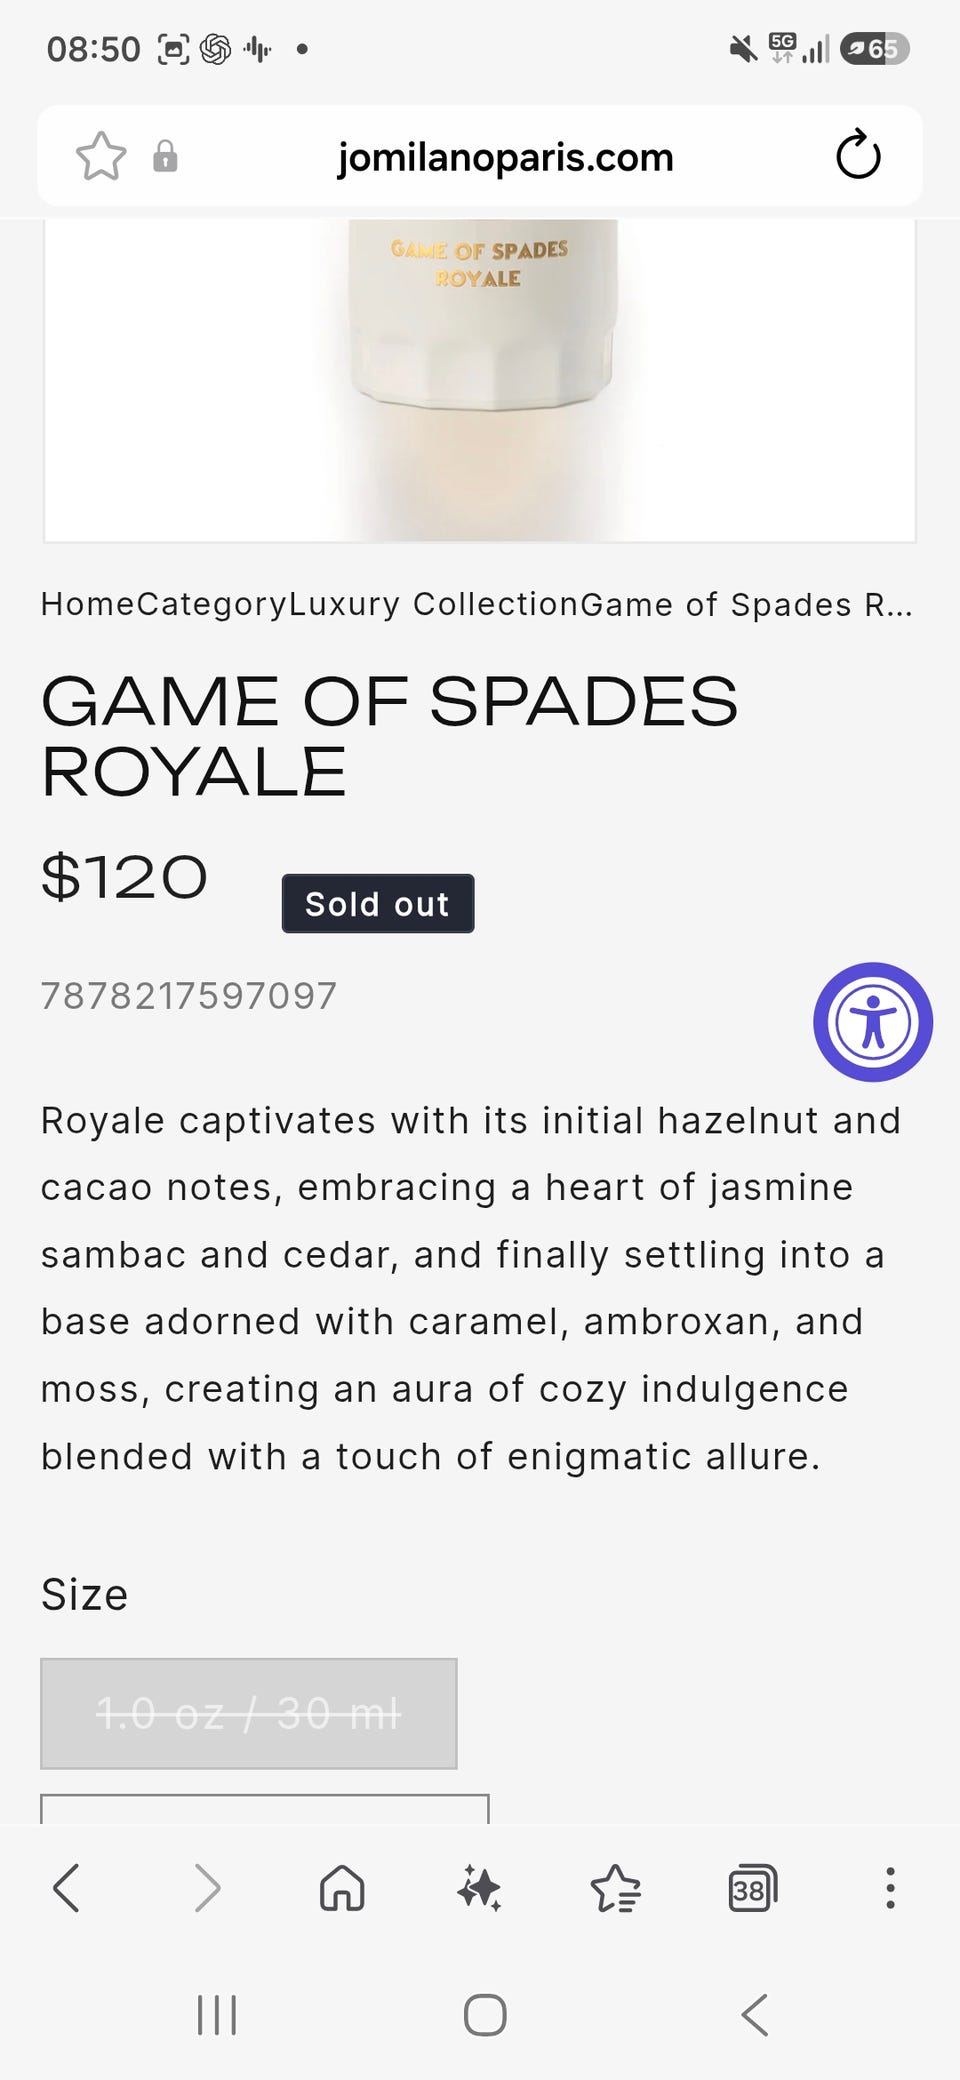
Task: Go to Luxury Collection breadcrumb
Action: pyautogui.click(x=434, y=604)
